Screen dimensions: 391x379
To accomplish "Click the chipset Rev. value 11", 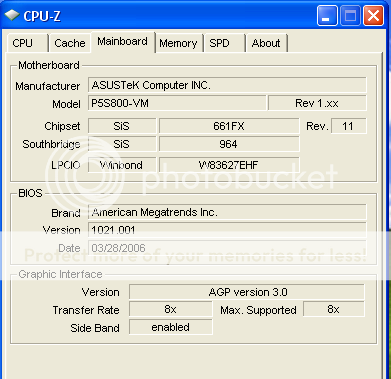I will [x=348, y=126].
